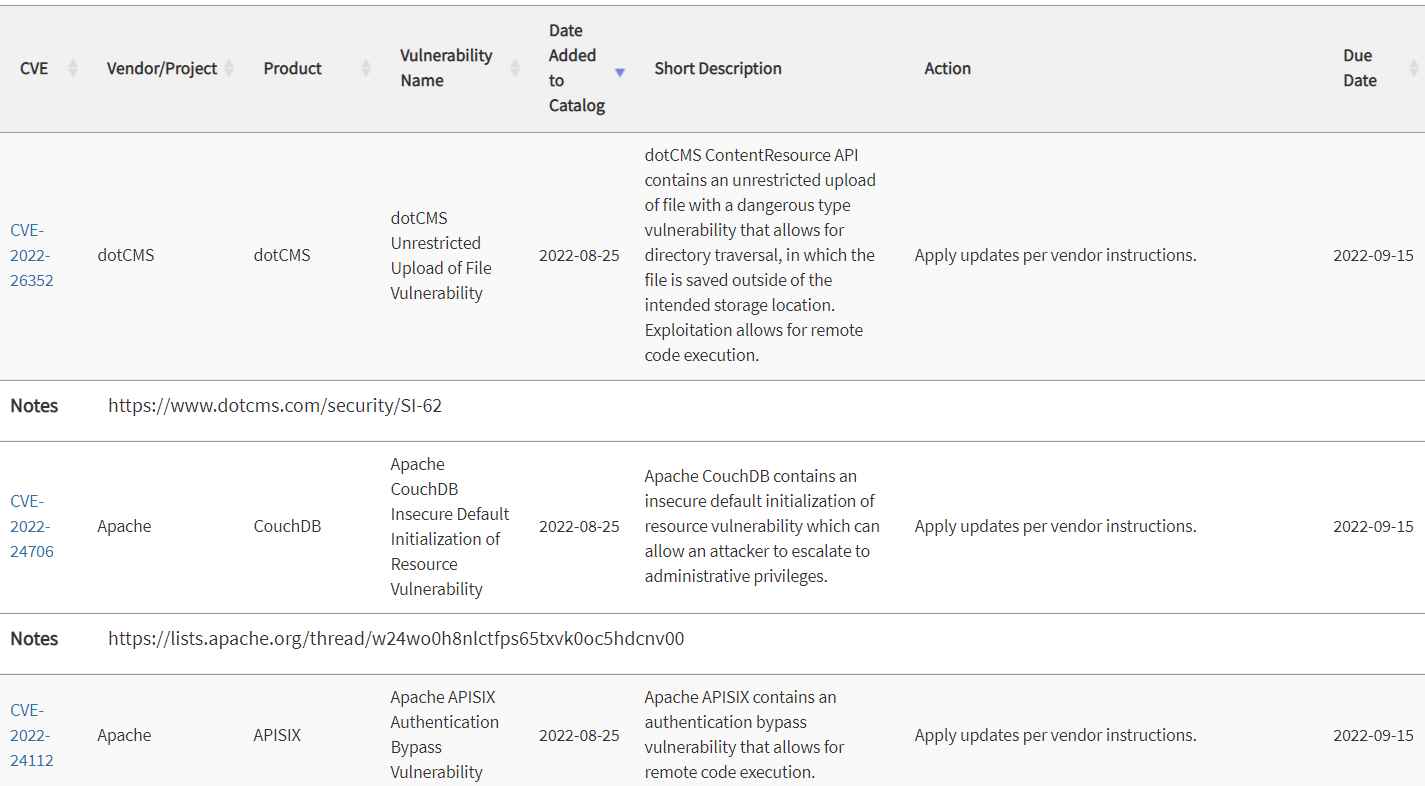
Task: Click dotCMS ContentResource API short description
Action: point(760,255)
